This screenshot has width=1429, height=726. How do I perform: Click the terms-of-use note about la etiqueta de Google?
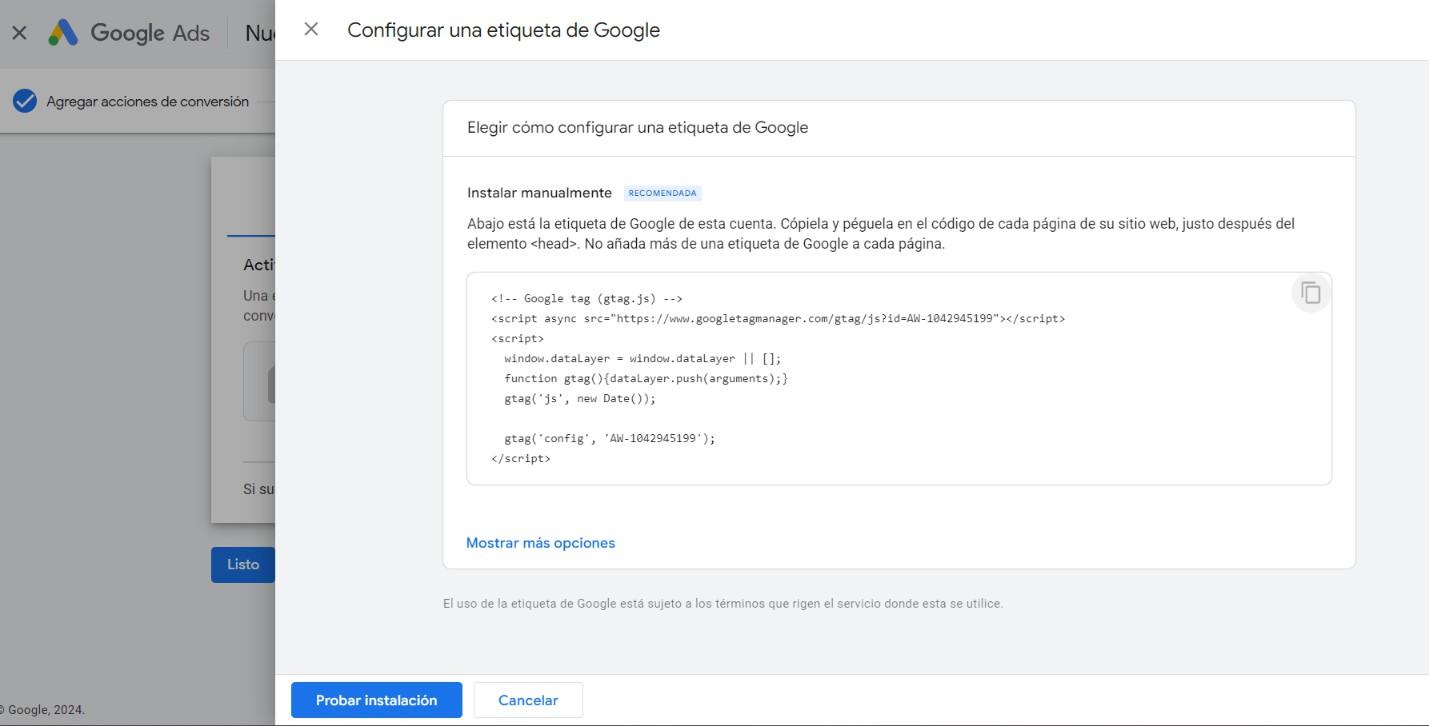723,603
